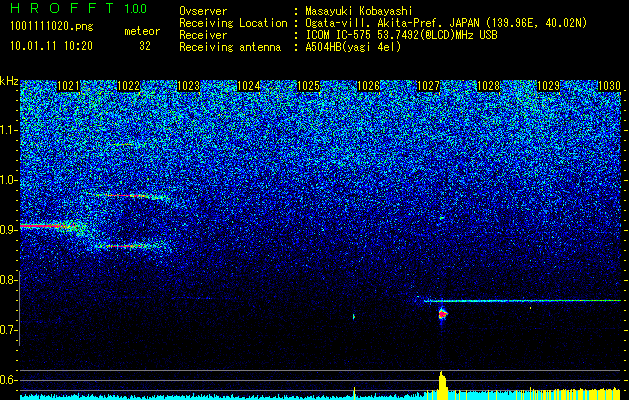This screenshot has width=629, height=400.
Task: Click the 1030 time marker
Action: [609, 86]
